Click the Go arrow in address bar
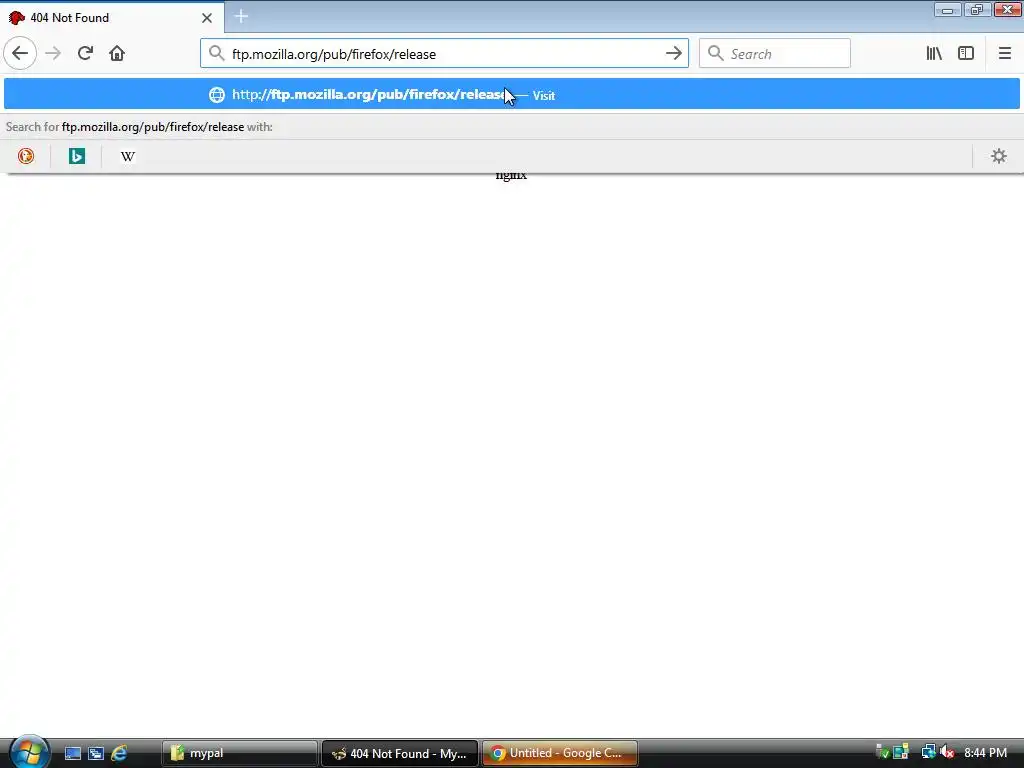The image size is (1024, 768). coord(674,54)
